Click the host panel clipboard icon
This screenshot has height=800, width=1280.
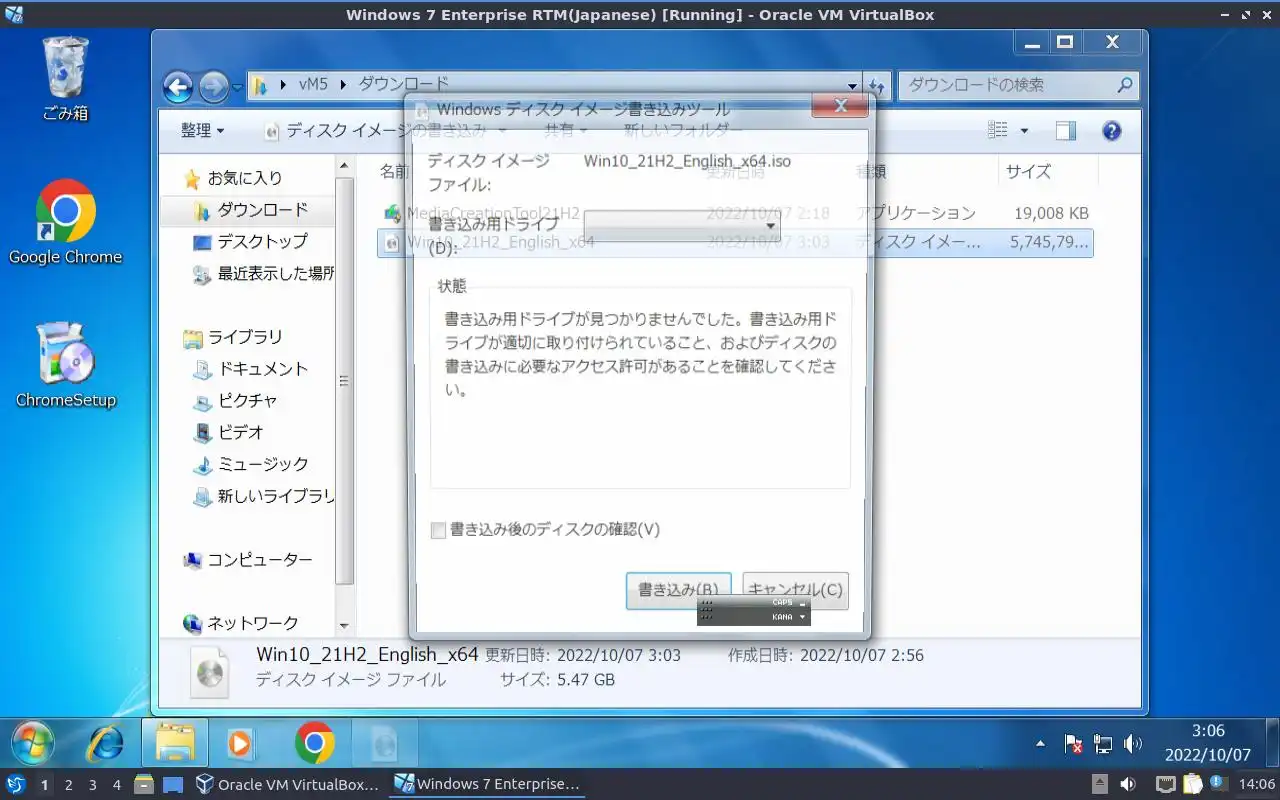1192,784
